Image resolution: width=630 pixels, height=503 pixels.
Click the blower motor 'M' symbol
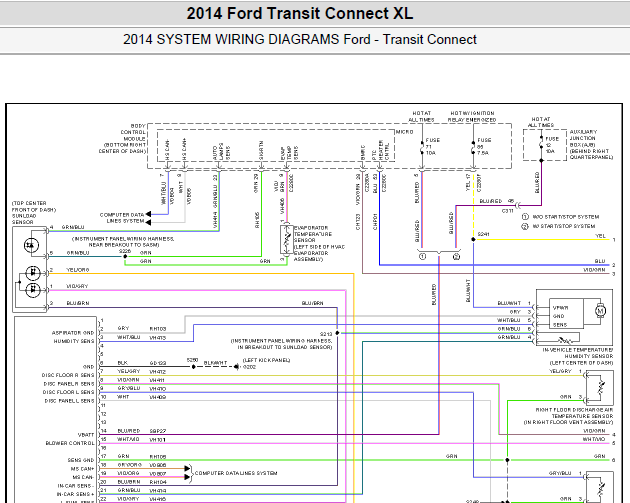600,311
